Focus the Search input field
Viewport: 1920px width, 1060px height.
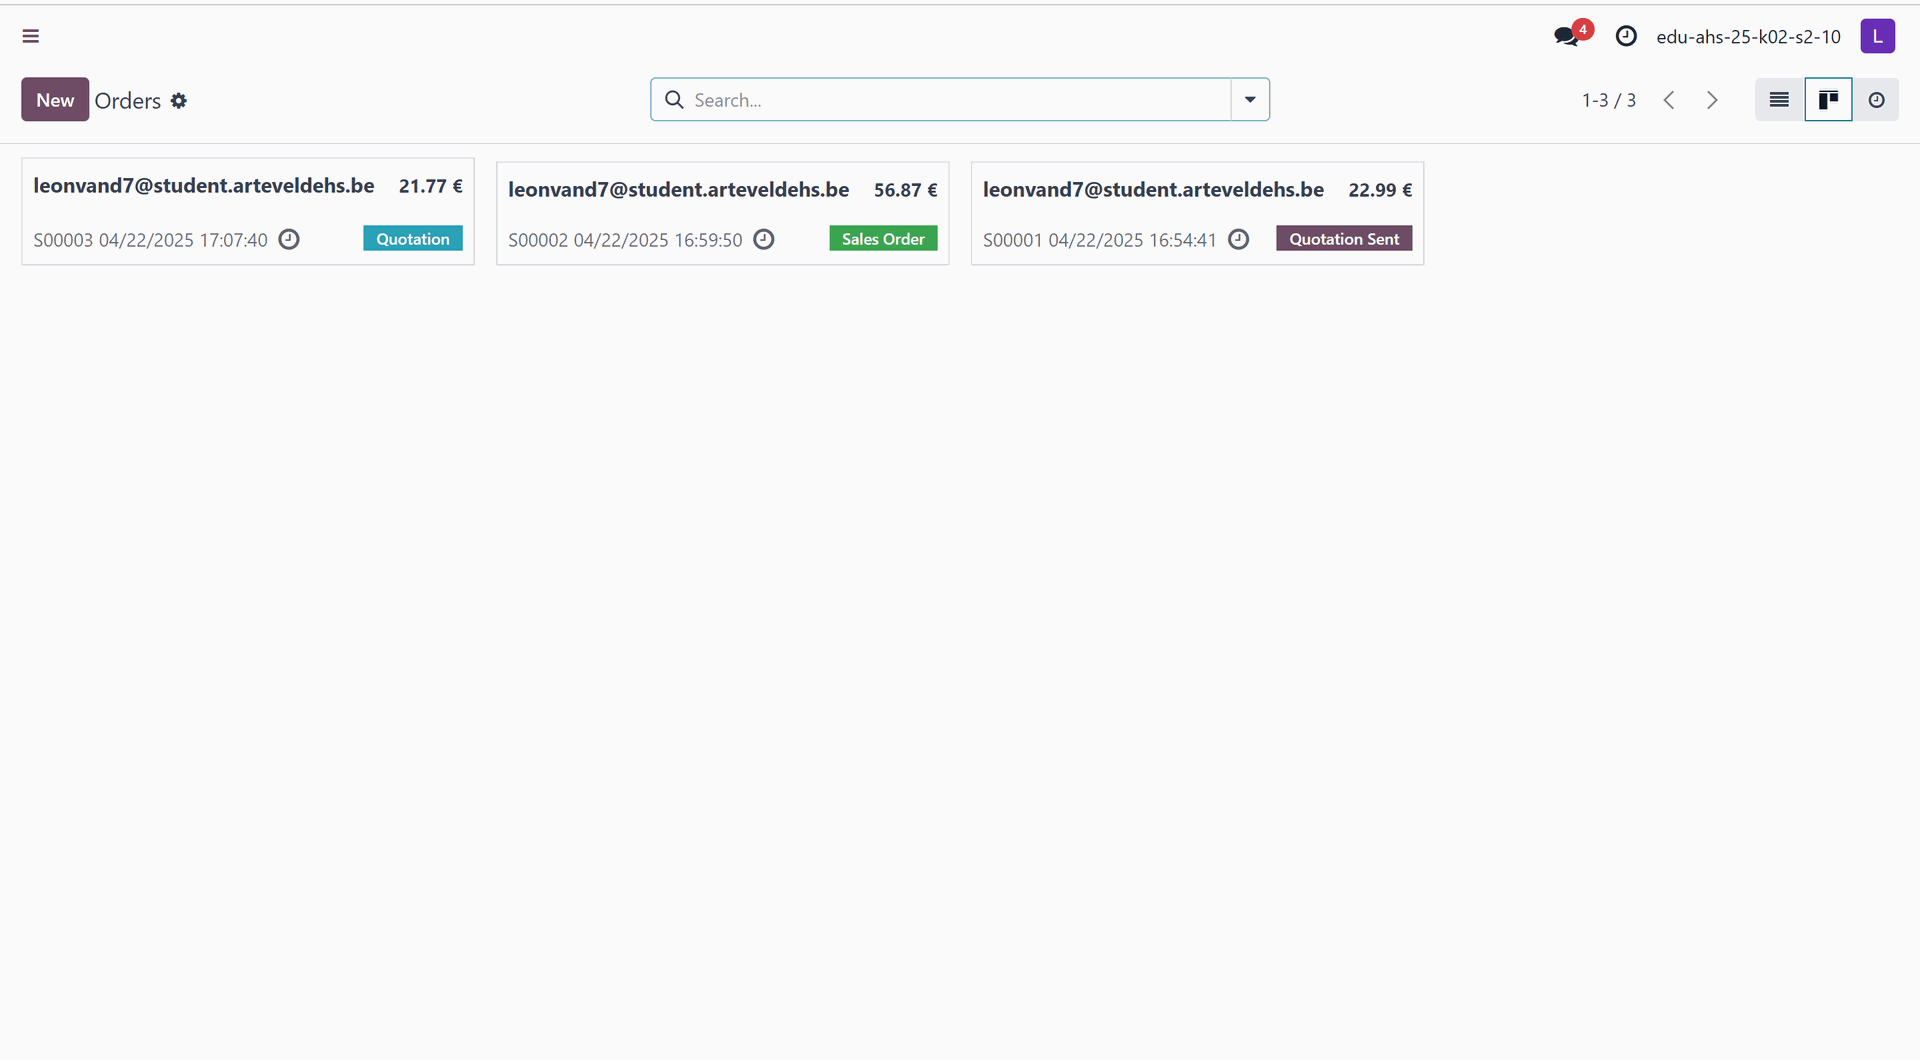coord(960,100)
